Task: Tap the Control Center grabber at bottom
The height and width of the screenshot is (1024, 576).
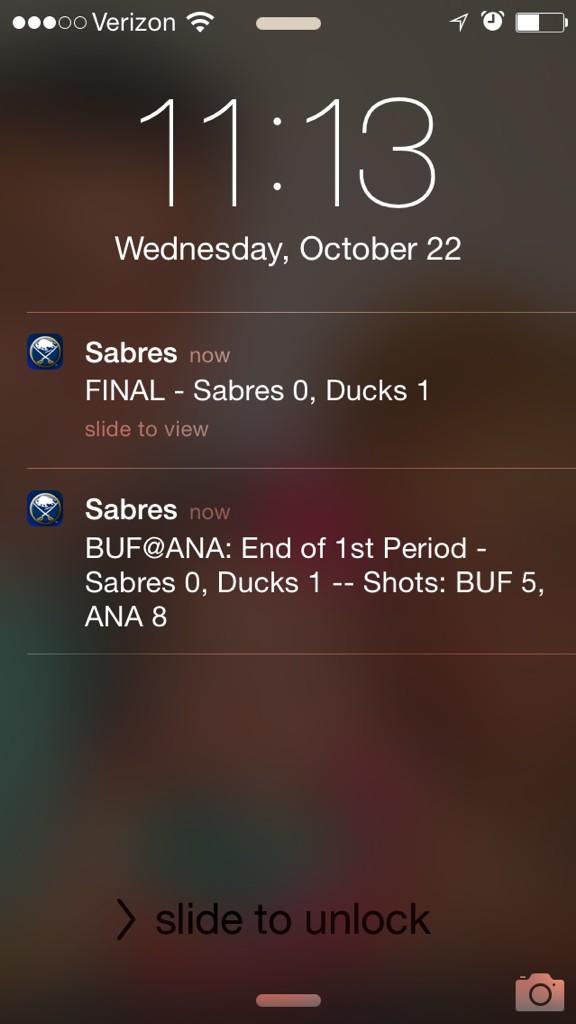Action: point(288,1000)
